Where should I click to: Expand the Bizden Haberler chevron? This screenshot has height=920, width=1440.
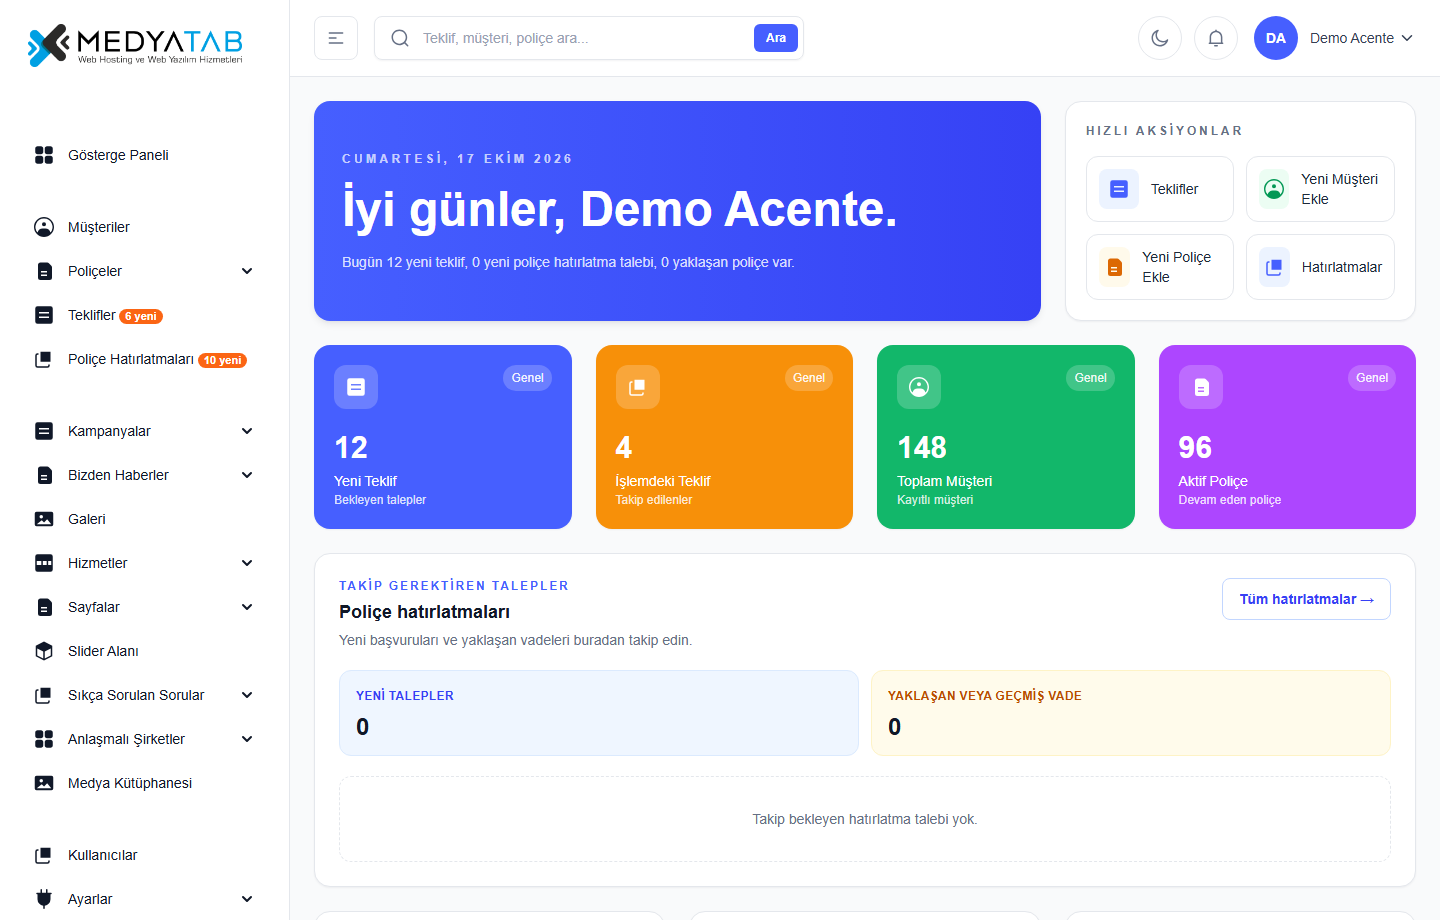click(247, 475)
